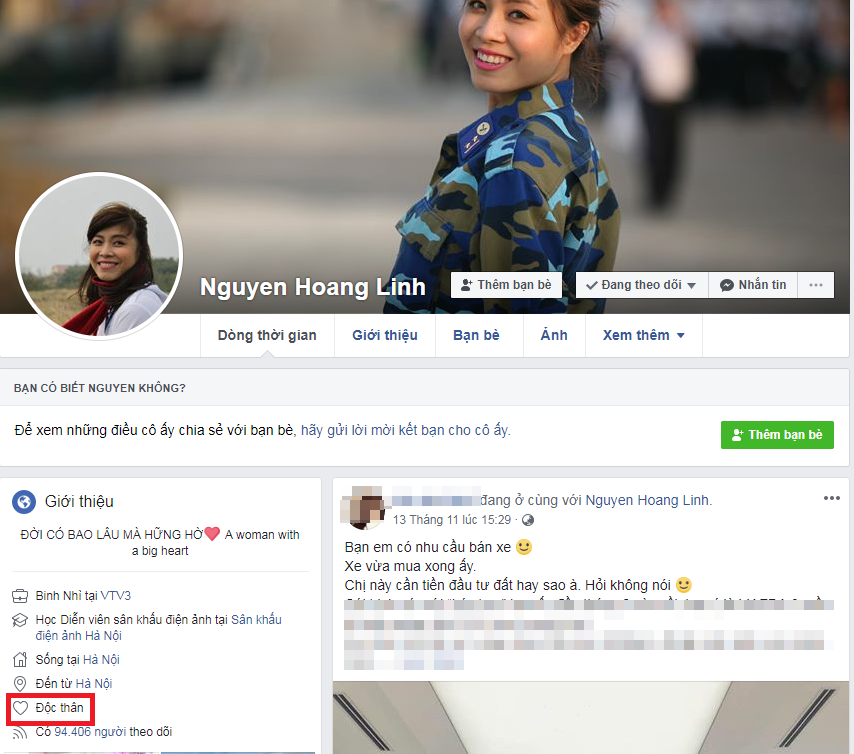854x754 pixels.
Task: Click the briefcase work icon
Action: 19,596
